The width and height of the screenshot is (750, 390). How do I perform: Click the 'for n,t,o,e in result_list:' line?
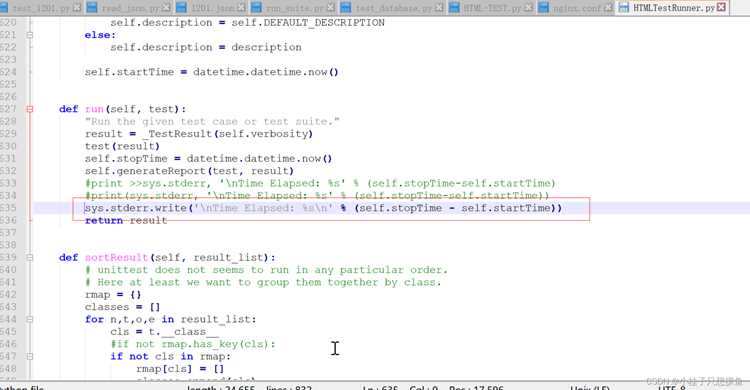171,319
